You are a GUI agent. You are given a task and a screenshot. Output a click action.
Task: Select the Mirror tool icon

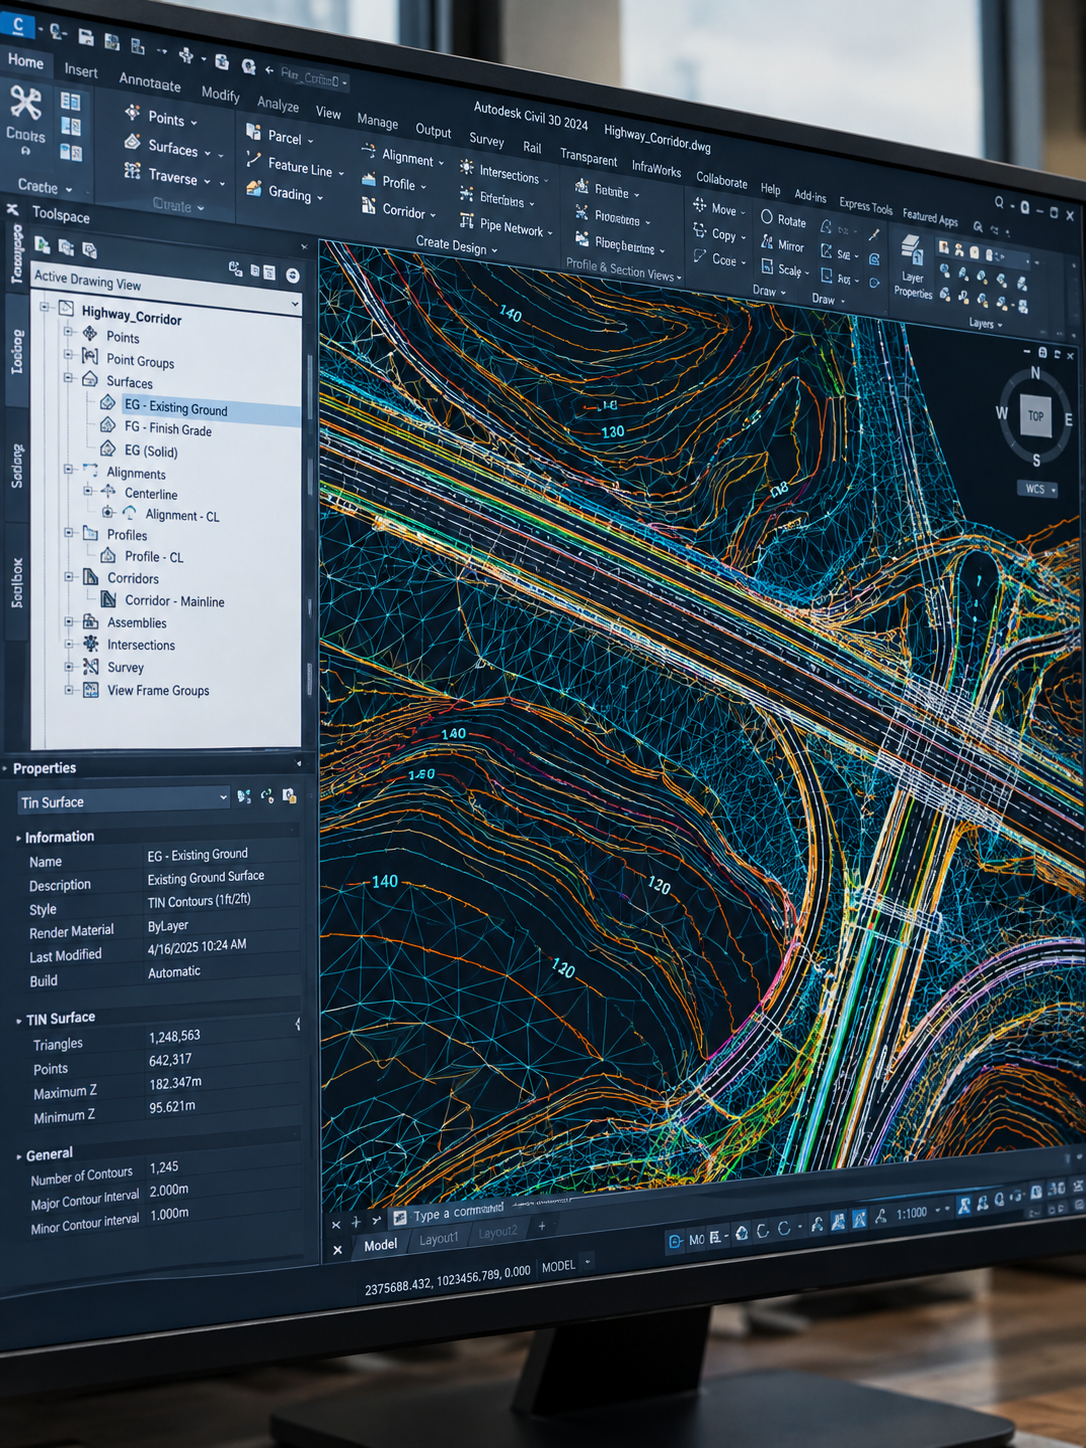(x=766, y=242)
